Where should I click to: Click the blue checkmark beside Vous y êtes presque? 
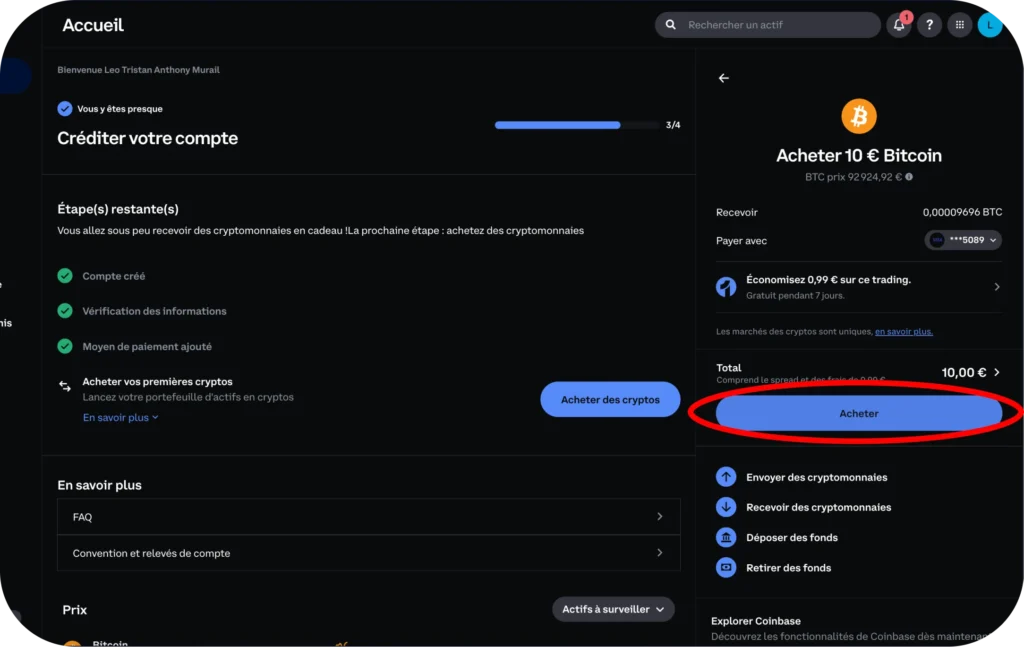pos(65,108)
